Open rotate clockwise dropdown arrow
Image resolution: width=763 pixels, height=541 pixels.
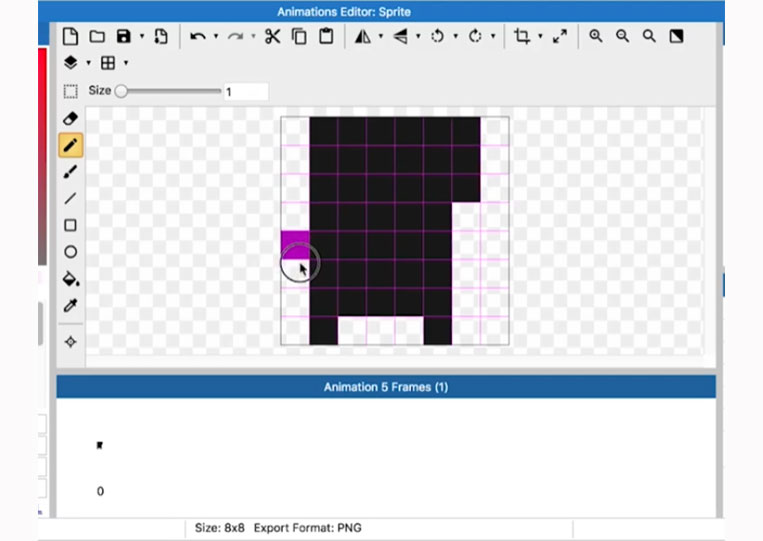point(493,36)
